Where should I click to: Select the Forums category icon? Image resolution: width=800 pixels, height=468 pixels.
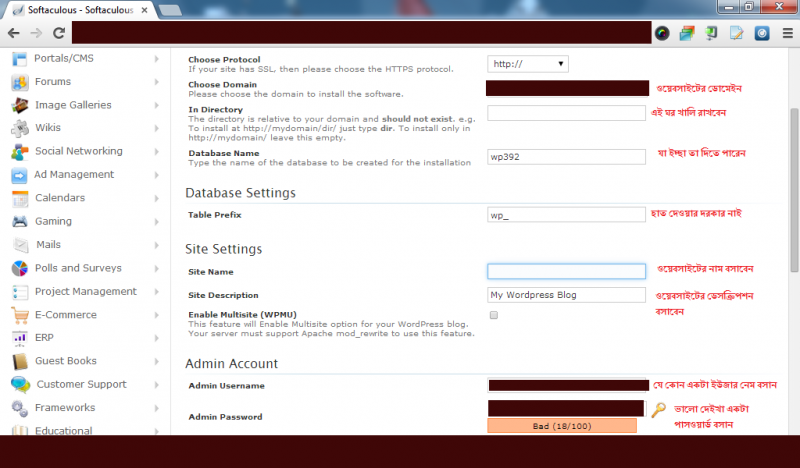[19, 82]
